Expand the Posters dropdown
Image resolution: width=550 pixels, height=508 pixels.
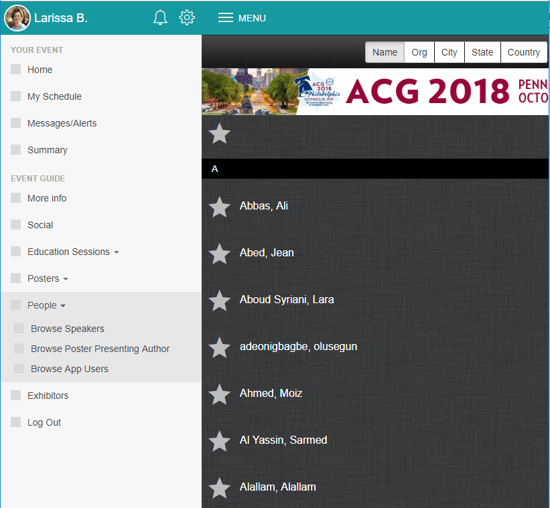(x=48, y=278)
